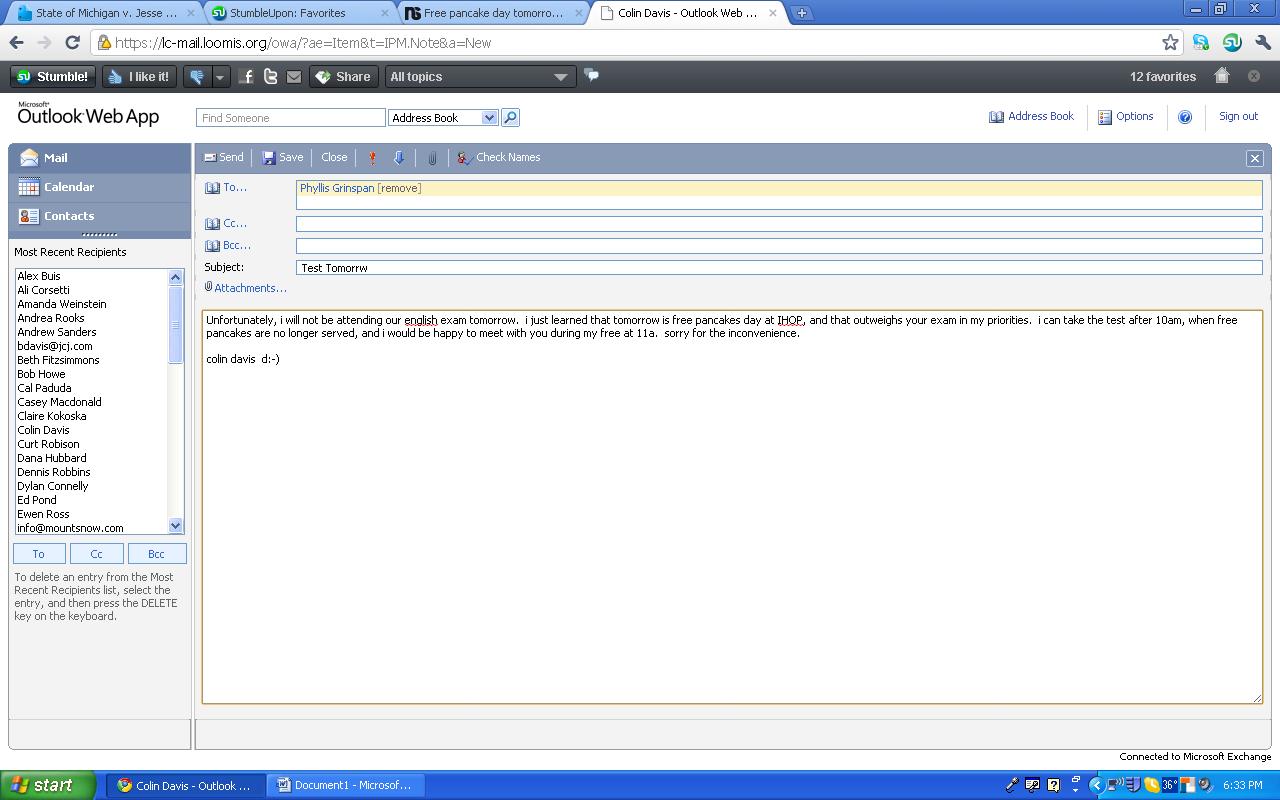The width and height of the screenshot is (1280, 800).
Task: Set low importance on the message
Action: pos(400,157)
